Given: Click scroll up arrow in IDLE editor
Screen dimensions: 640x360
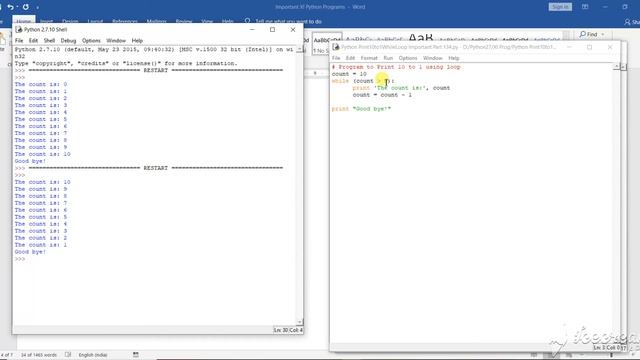Looking at the screenshot, I should 616,67.
